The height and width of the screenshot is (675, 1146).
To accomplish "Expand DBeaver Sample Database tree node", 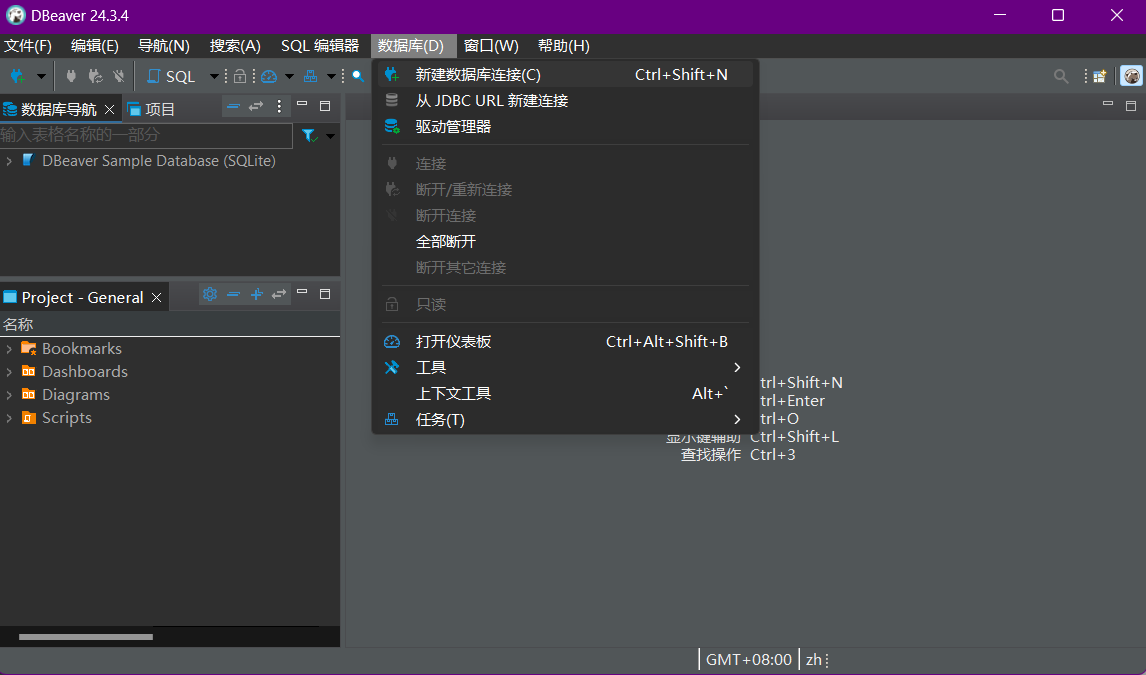I will [9, 161].
